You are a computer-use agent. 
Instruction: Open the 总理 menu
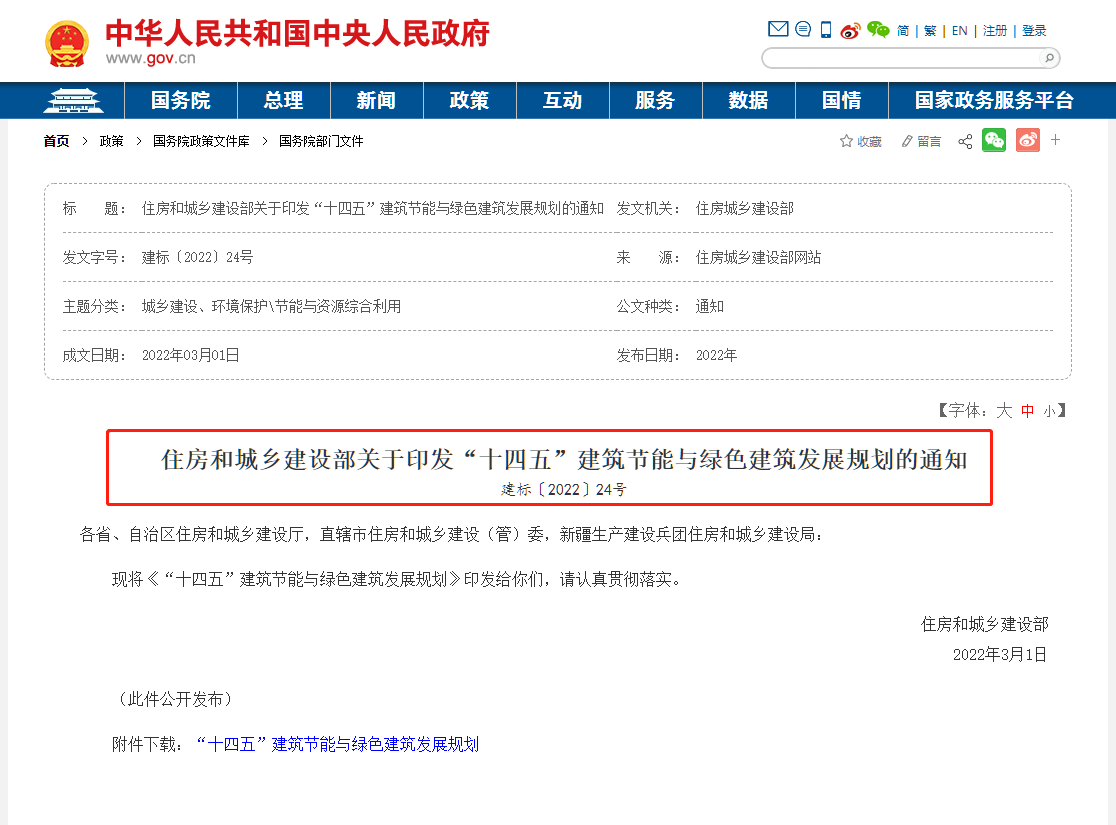point(283,100)
